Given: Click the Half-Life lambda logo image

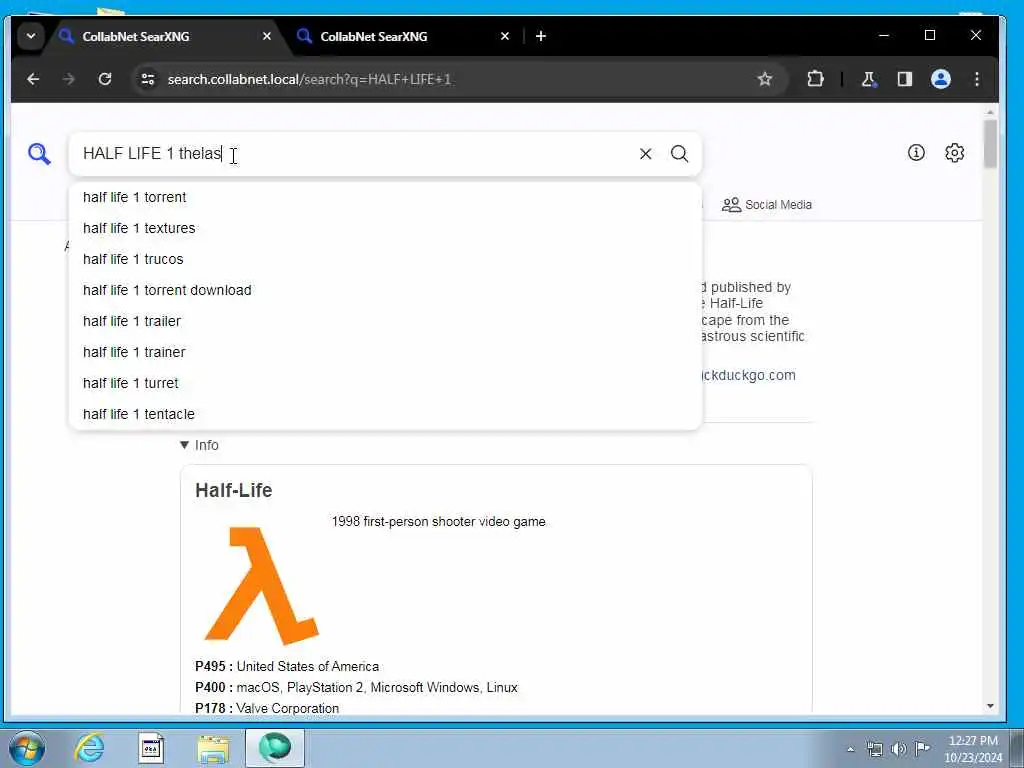Looking at the screenshot, I should (x=262, y=584).
